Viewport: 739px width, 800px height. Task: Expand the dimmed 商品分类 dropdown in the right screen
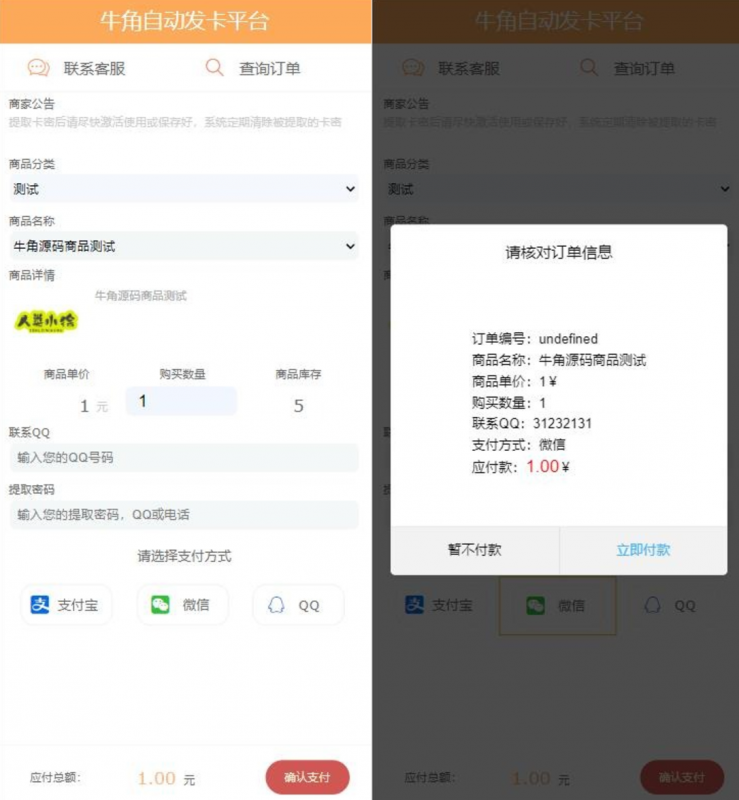tap(559, 189)
